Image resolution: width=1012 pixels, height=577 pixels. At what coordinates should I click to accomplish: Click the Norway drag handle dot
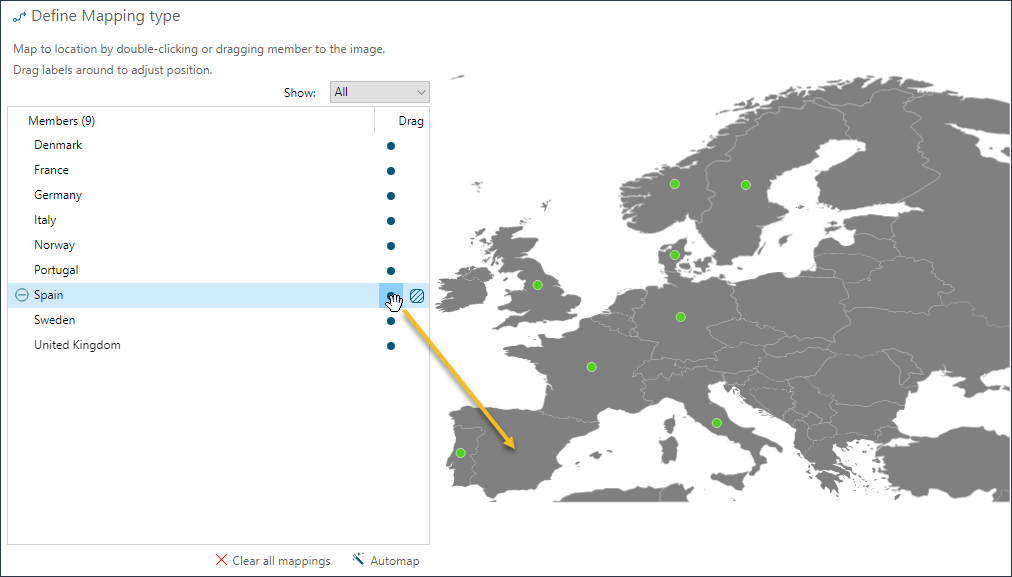(390, 246)
